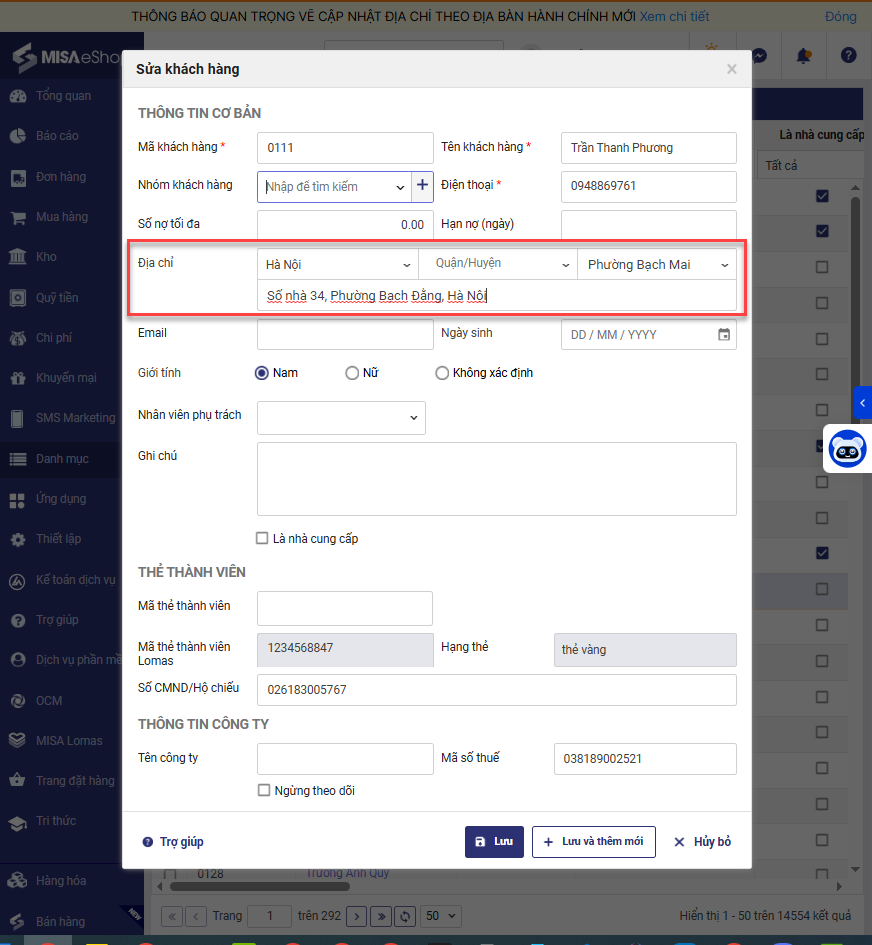Screen dimensions: 872x945
Task: Click the Kế toán dịch vụ icon
Action: click(x=18, y=580)
